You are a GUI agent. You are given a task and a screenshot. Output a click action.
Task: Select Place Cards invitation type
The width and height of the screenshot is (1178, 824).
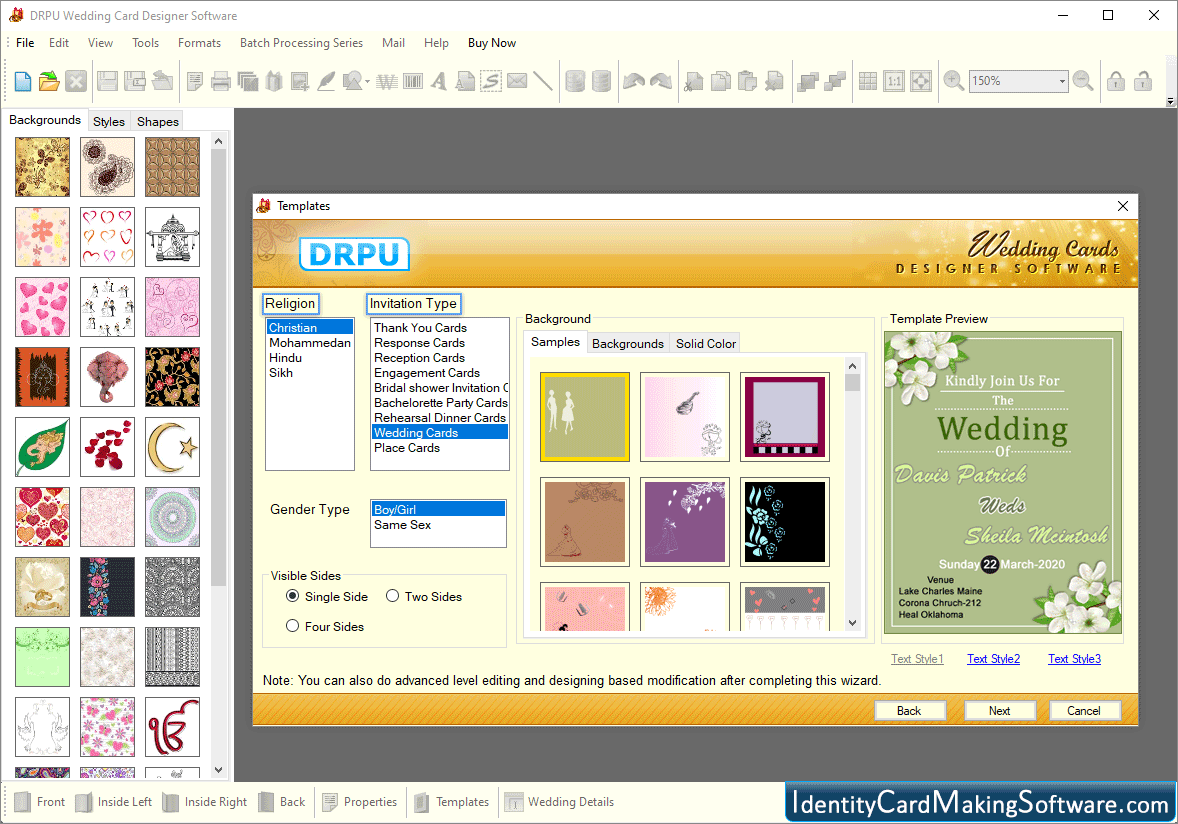(439, 448)
